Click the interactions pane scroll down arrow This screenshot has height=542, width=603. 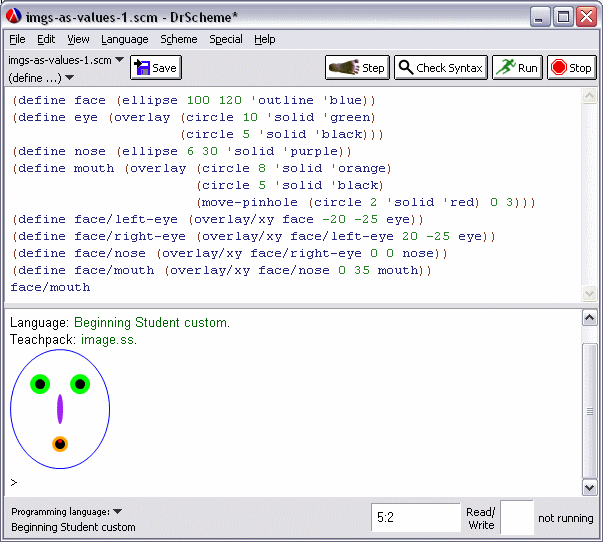[x=590, y=488]
